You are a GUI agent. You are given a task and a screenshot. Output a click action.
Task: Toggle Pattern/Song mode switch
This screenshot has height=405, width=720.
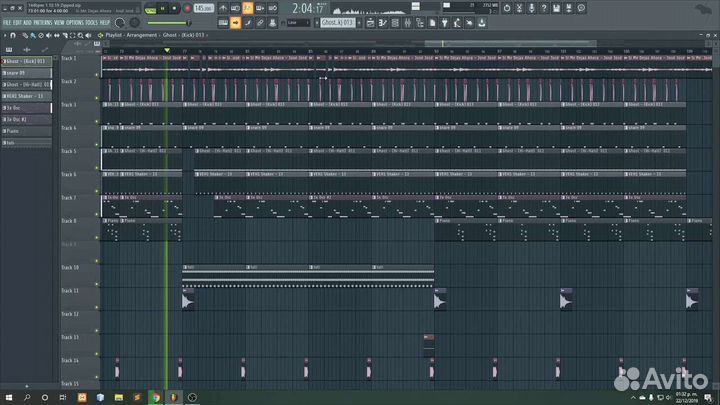pyautogui.click(x=148, y=8)
